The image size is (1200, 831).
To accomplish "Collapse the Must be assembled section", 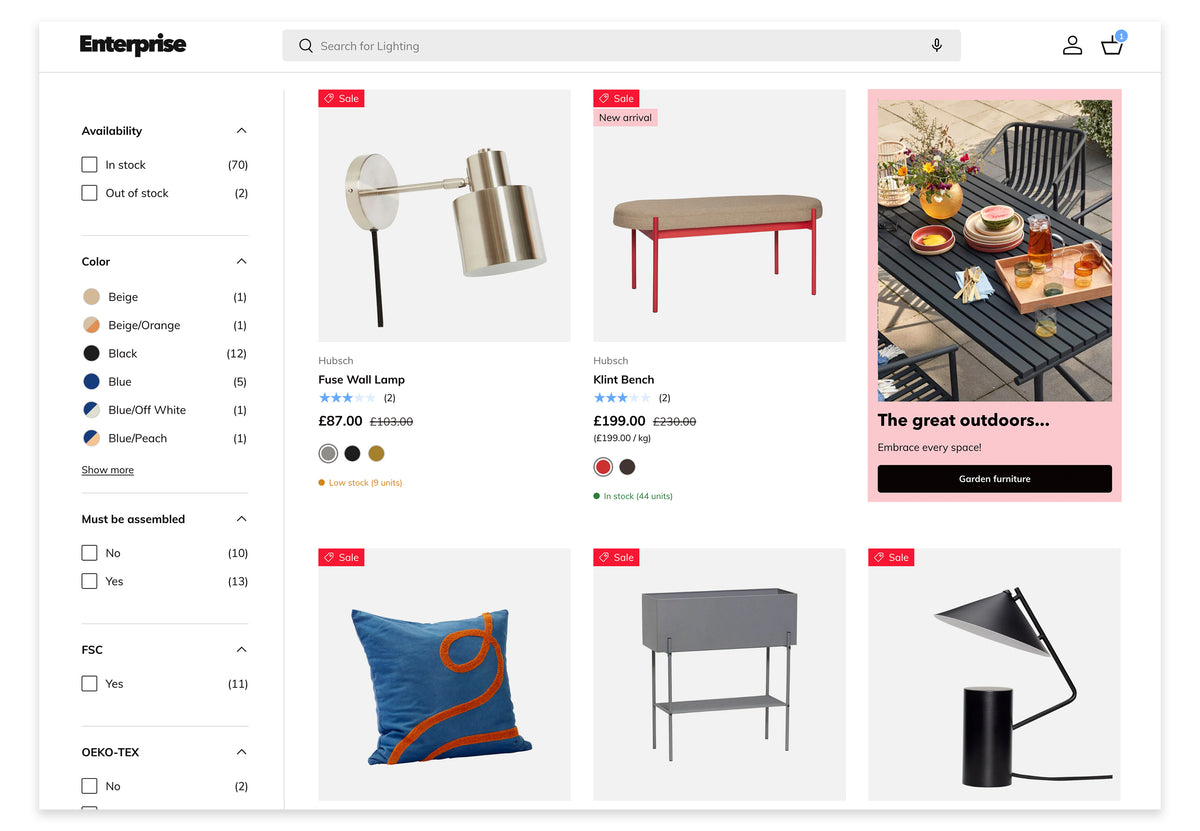I will click(241, 519).
